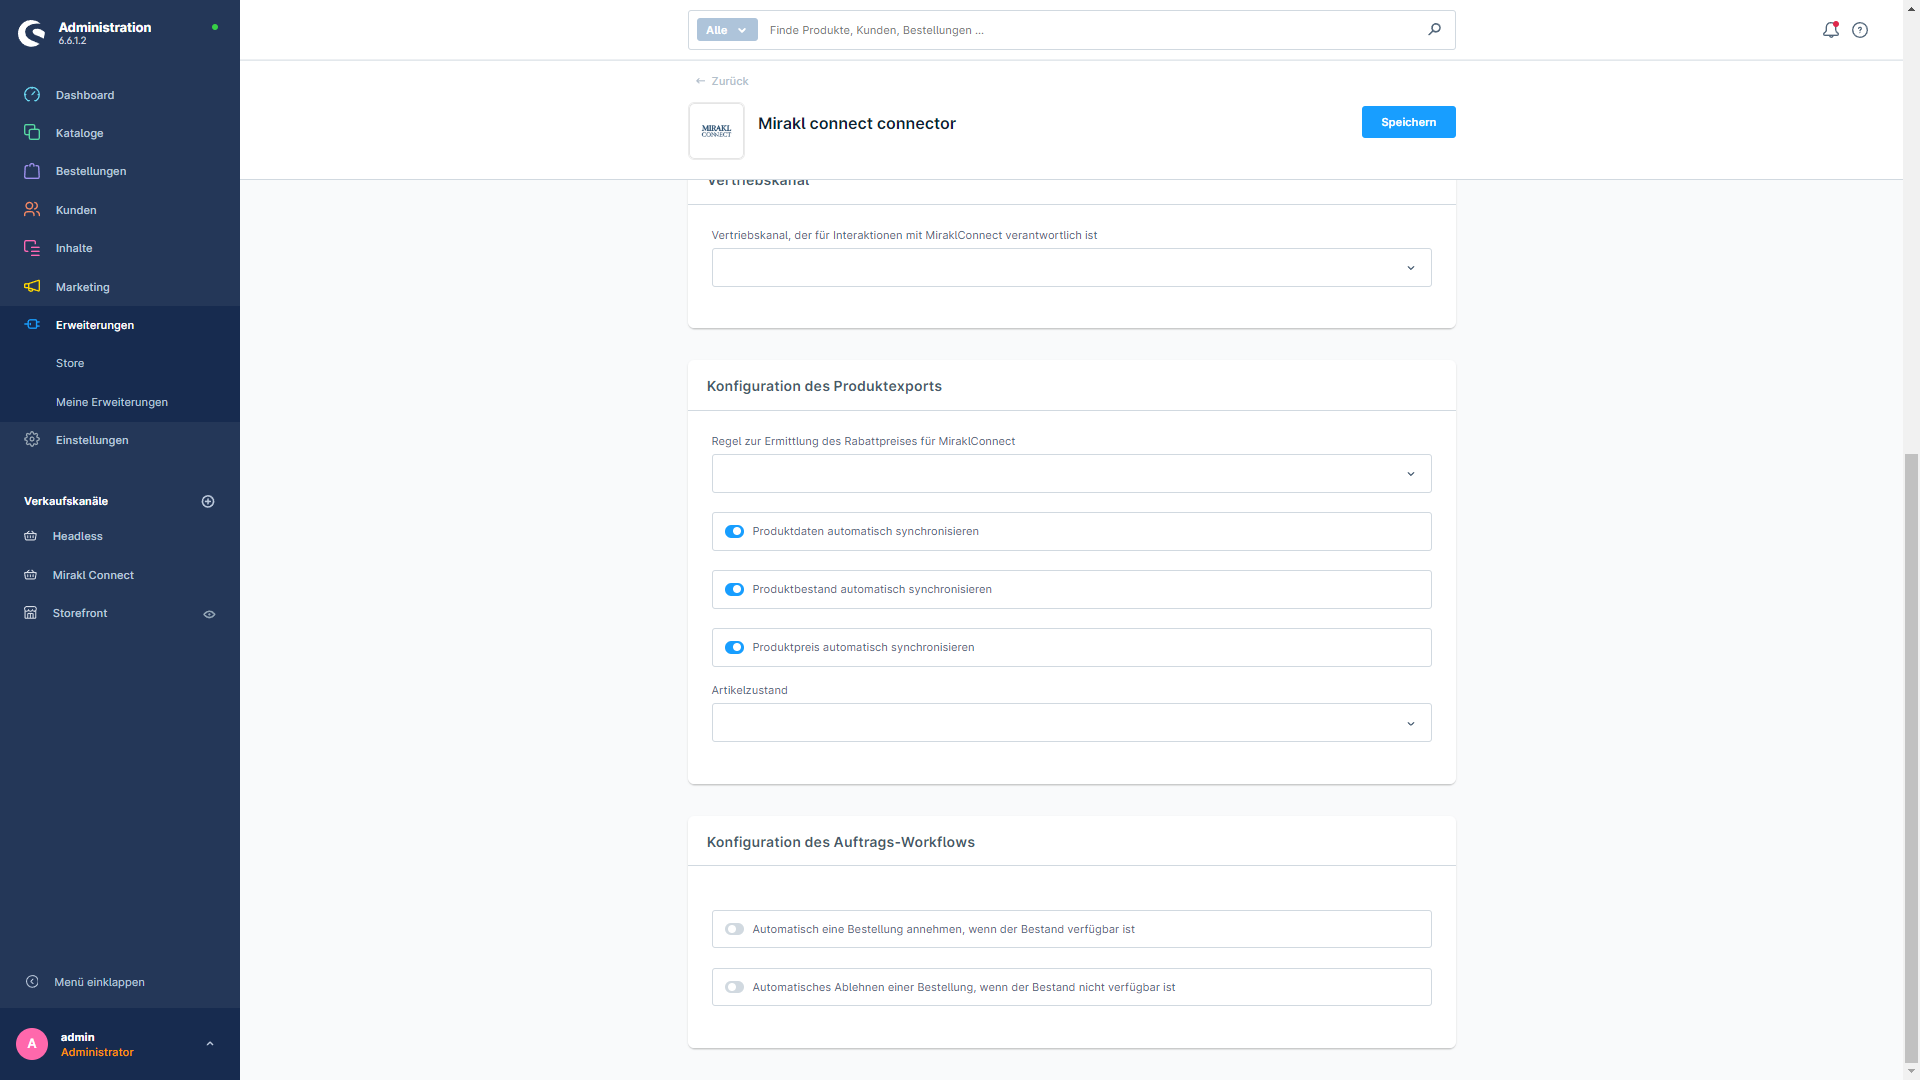The width and height of the screenshot is (1920, 1080).
Task: Click the Storefront shop icon
Action: coord(31,613)
